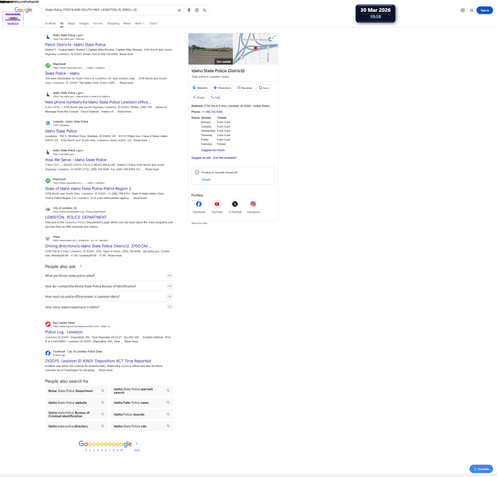Open 'State of Idaho Idaho State Police-Patrol-Region 2' result
Screen dimensions: 500x477
[88, 189]
